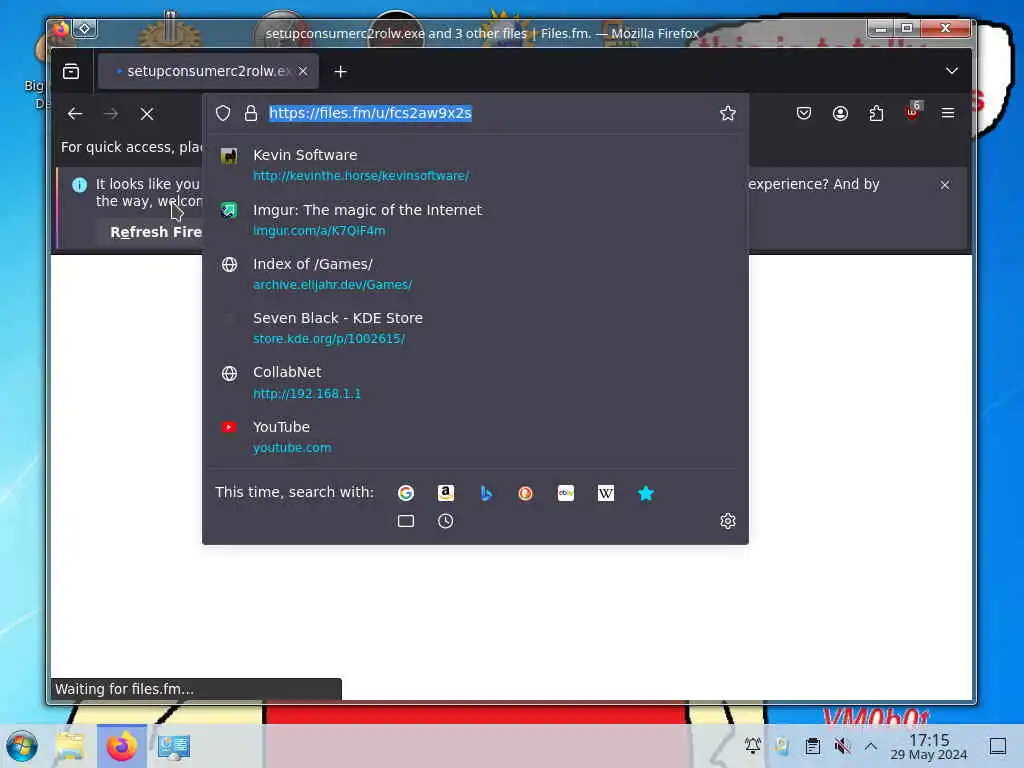The image size is (1024, 768).
Task: Toggle the window pin on all desktops icon
Action: click(84, 29)
